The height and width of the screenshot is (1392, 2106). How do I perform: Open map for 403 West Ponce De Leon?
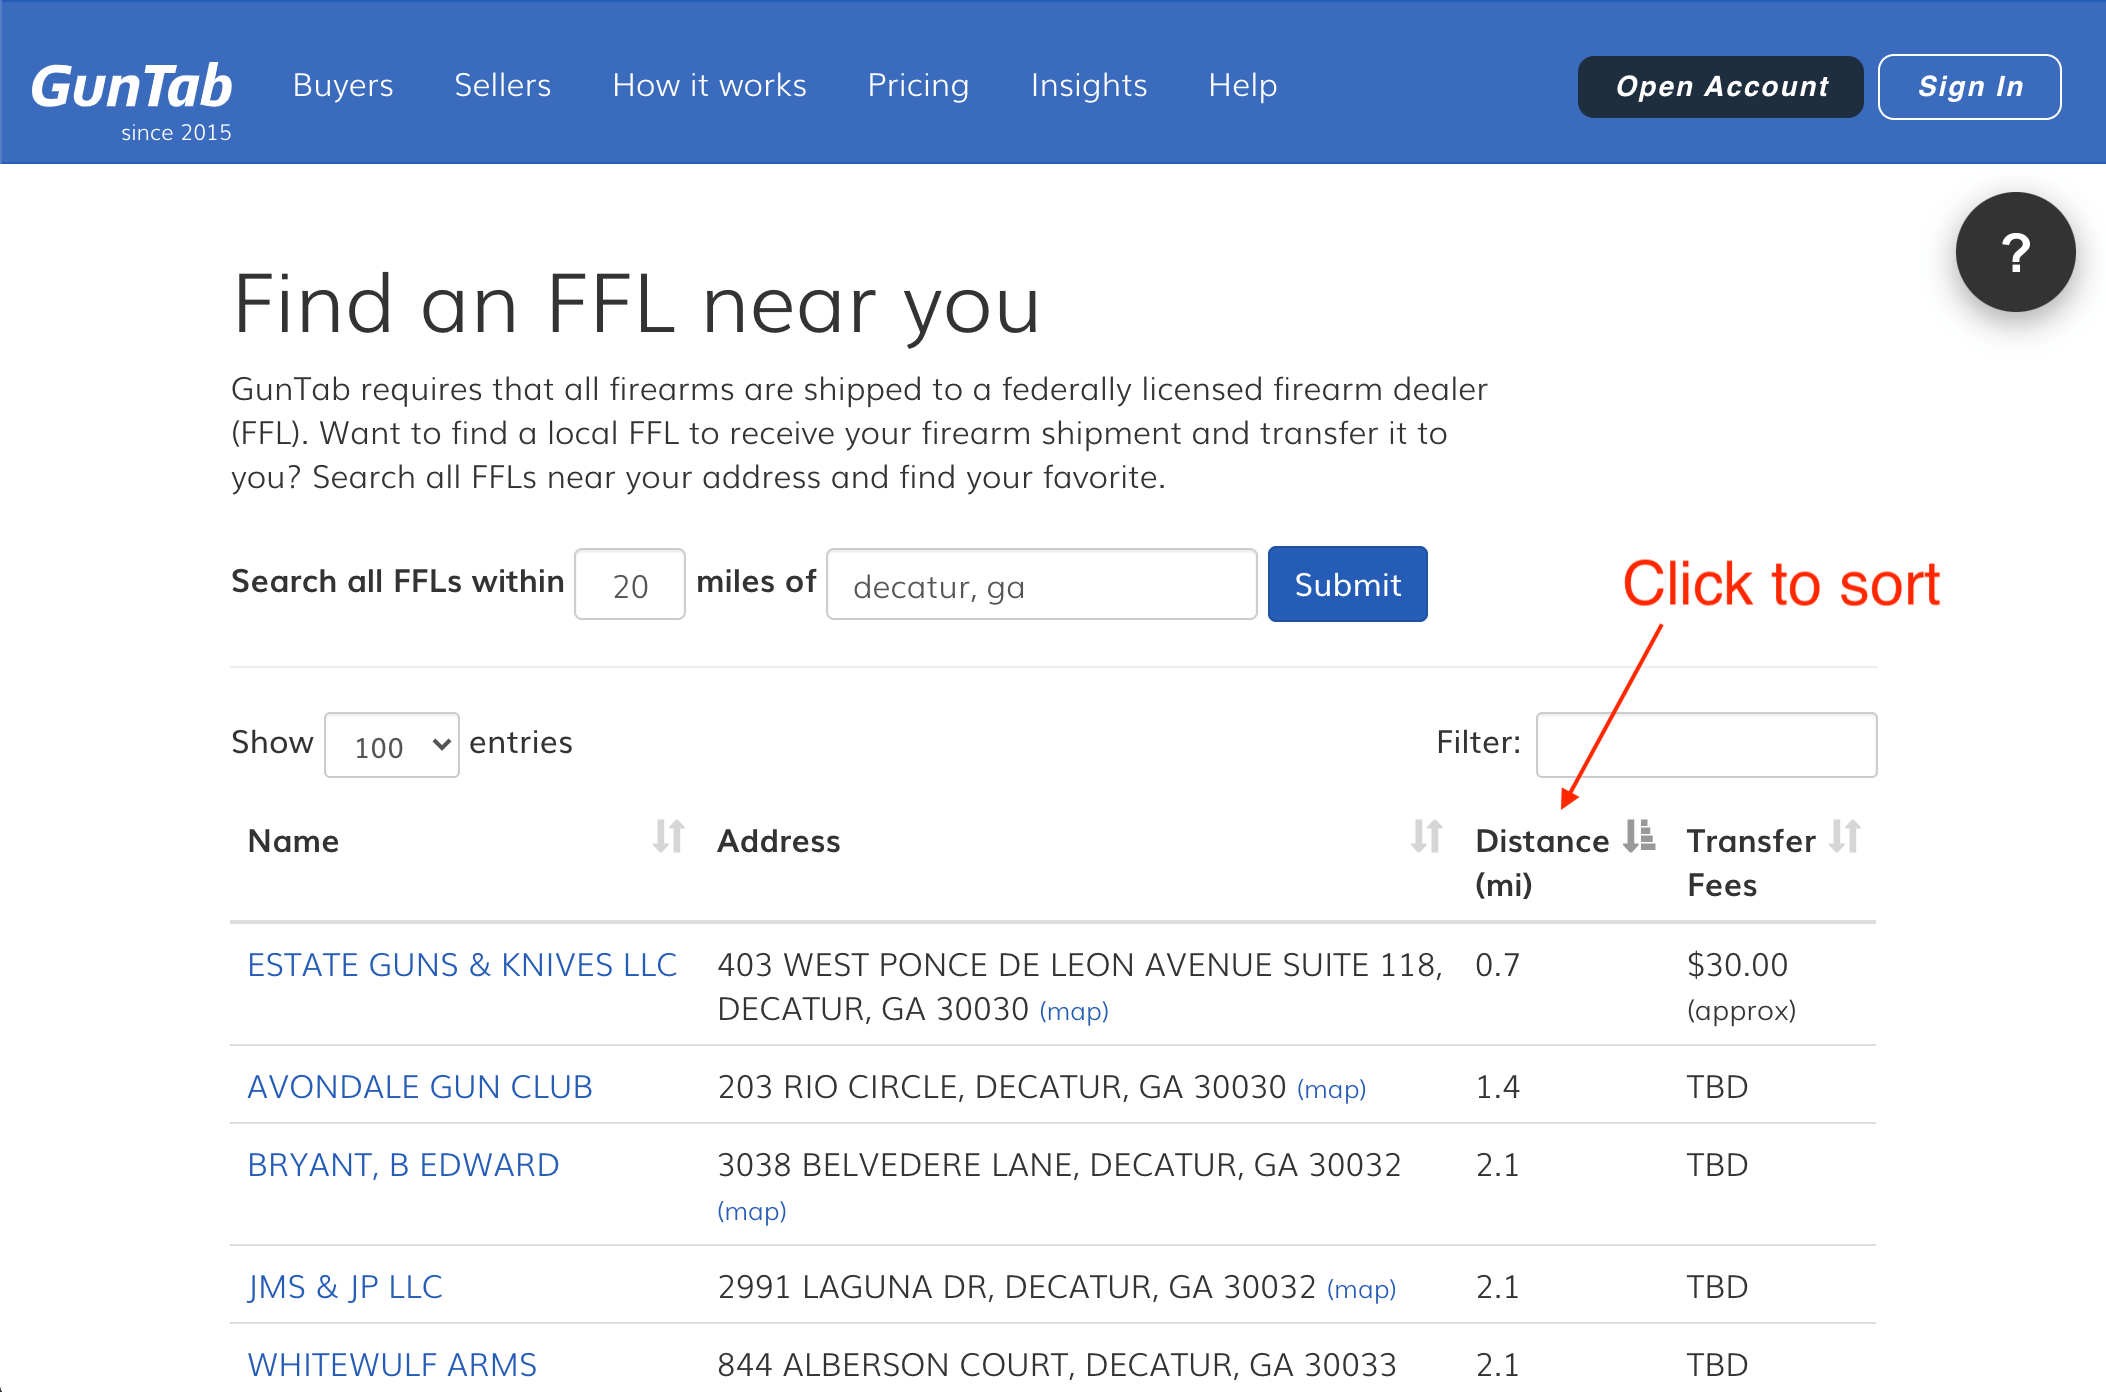tap(1074, 1011)
